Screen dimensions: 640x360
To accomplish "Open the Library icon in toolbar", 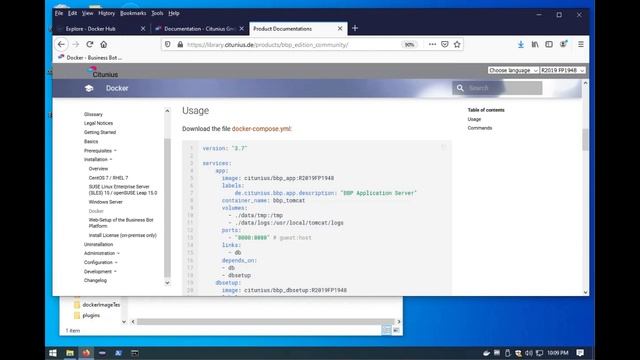I will [x=535, y=44].
